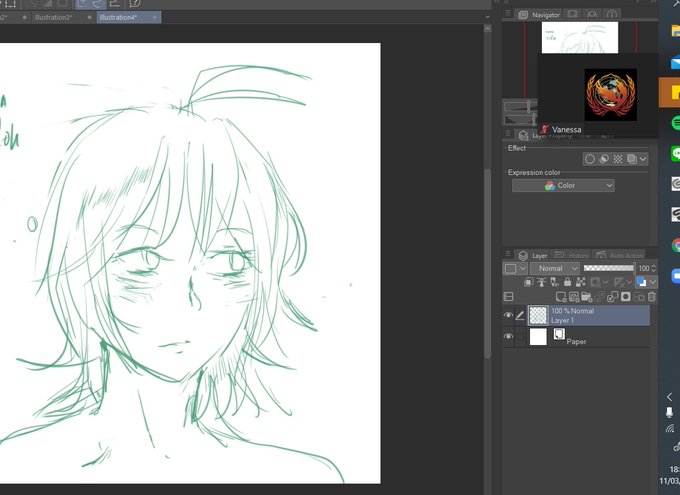680x495 pixels.
Task: Switch to the Layer palette tab
Action: 534,256
